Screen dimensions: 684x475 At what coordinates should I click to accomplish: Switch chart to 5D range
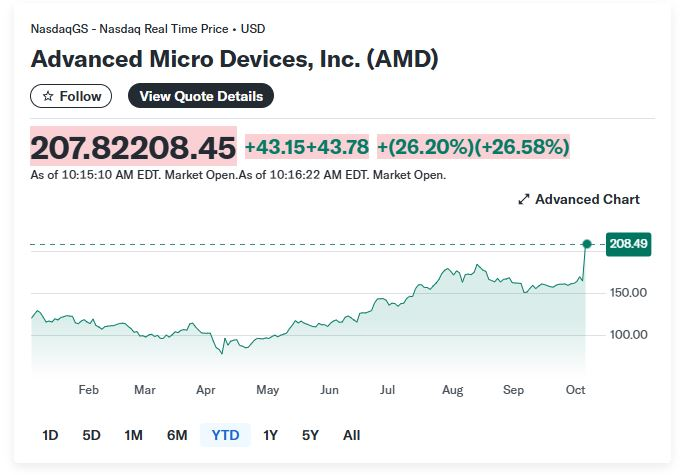tap(91, 435)
